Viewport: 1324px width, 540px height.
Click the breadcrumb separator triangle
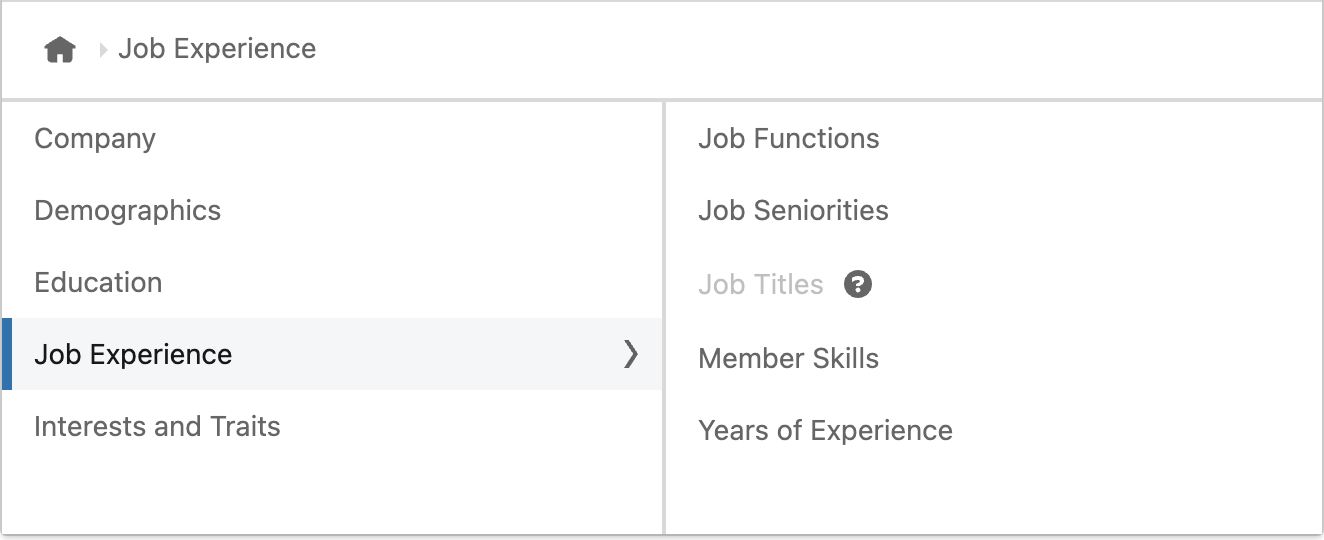[103, 49]
